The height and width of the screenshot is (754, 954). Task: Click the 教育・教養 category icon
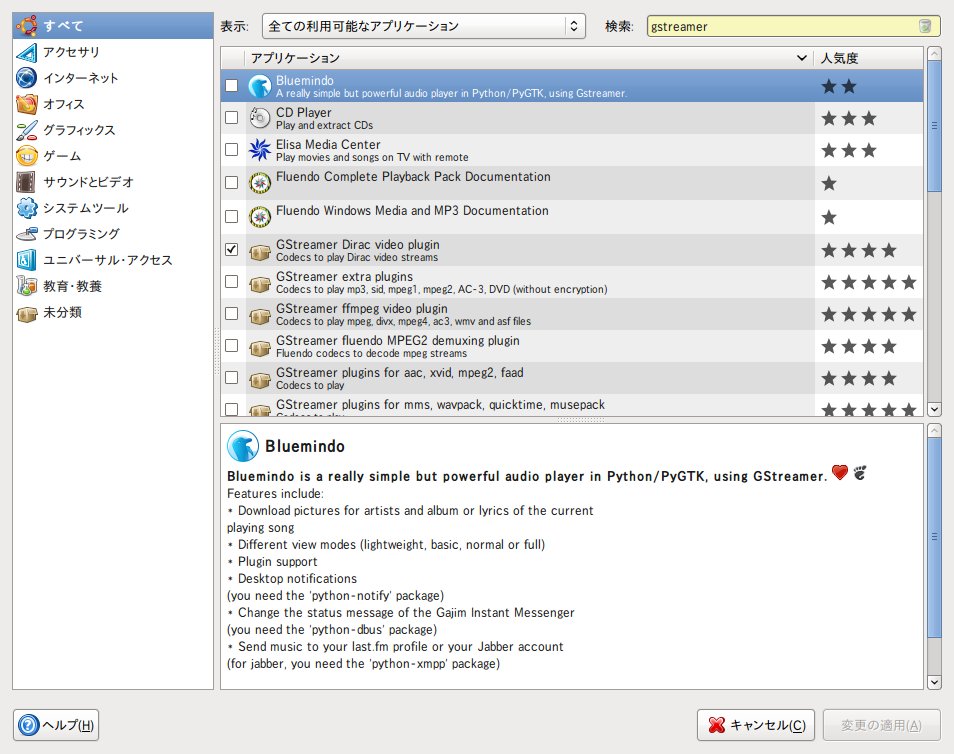[x=27, y=286]
